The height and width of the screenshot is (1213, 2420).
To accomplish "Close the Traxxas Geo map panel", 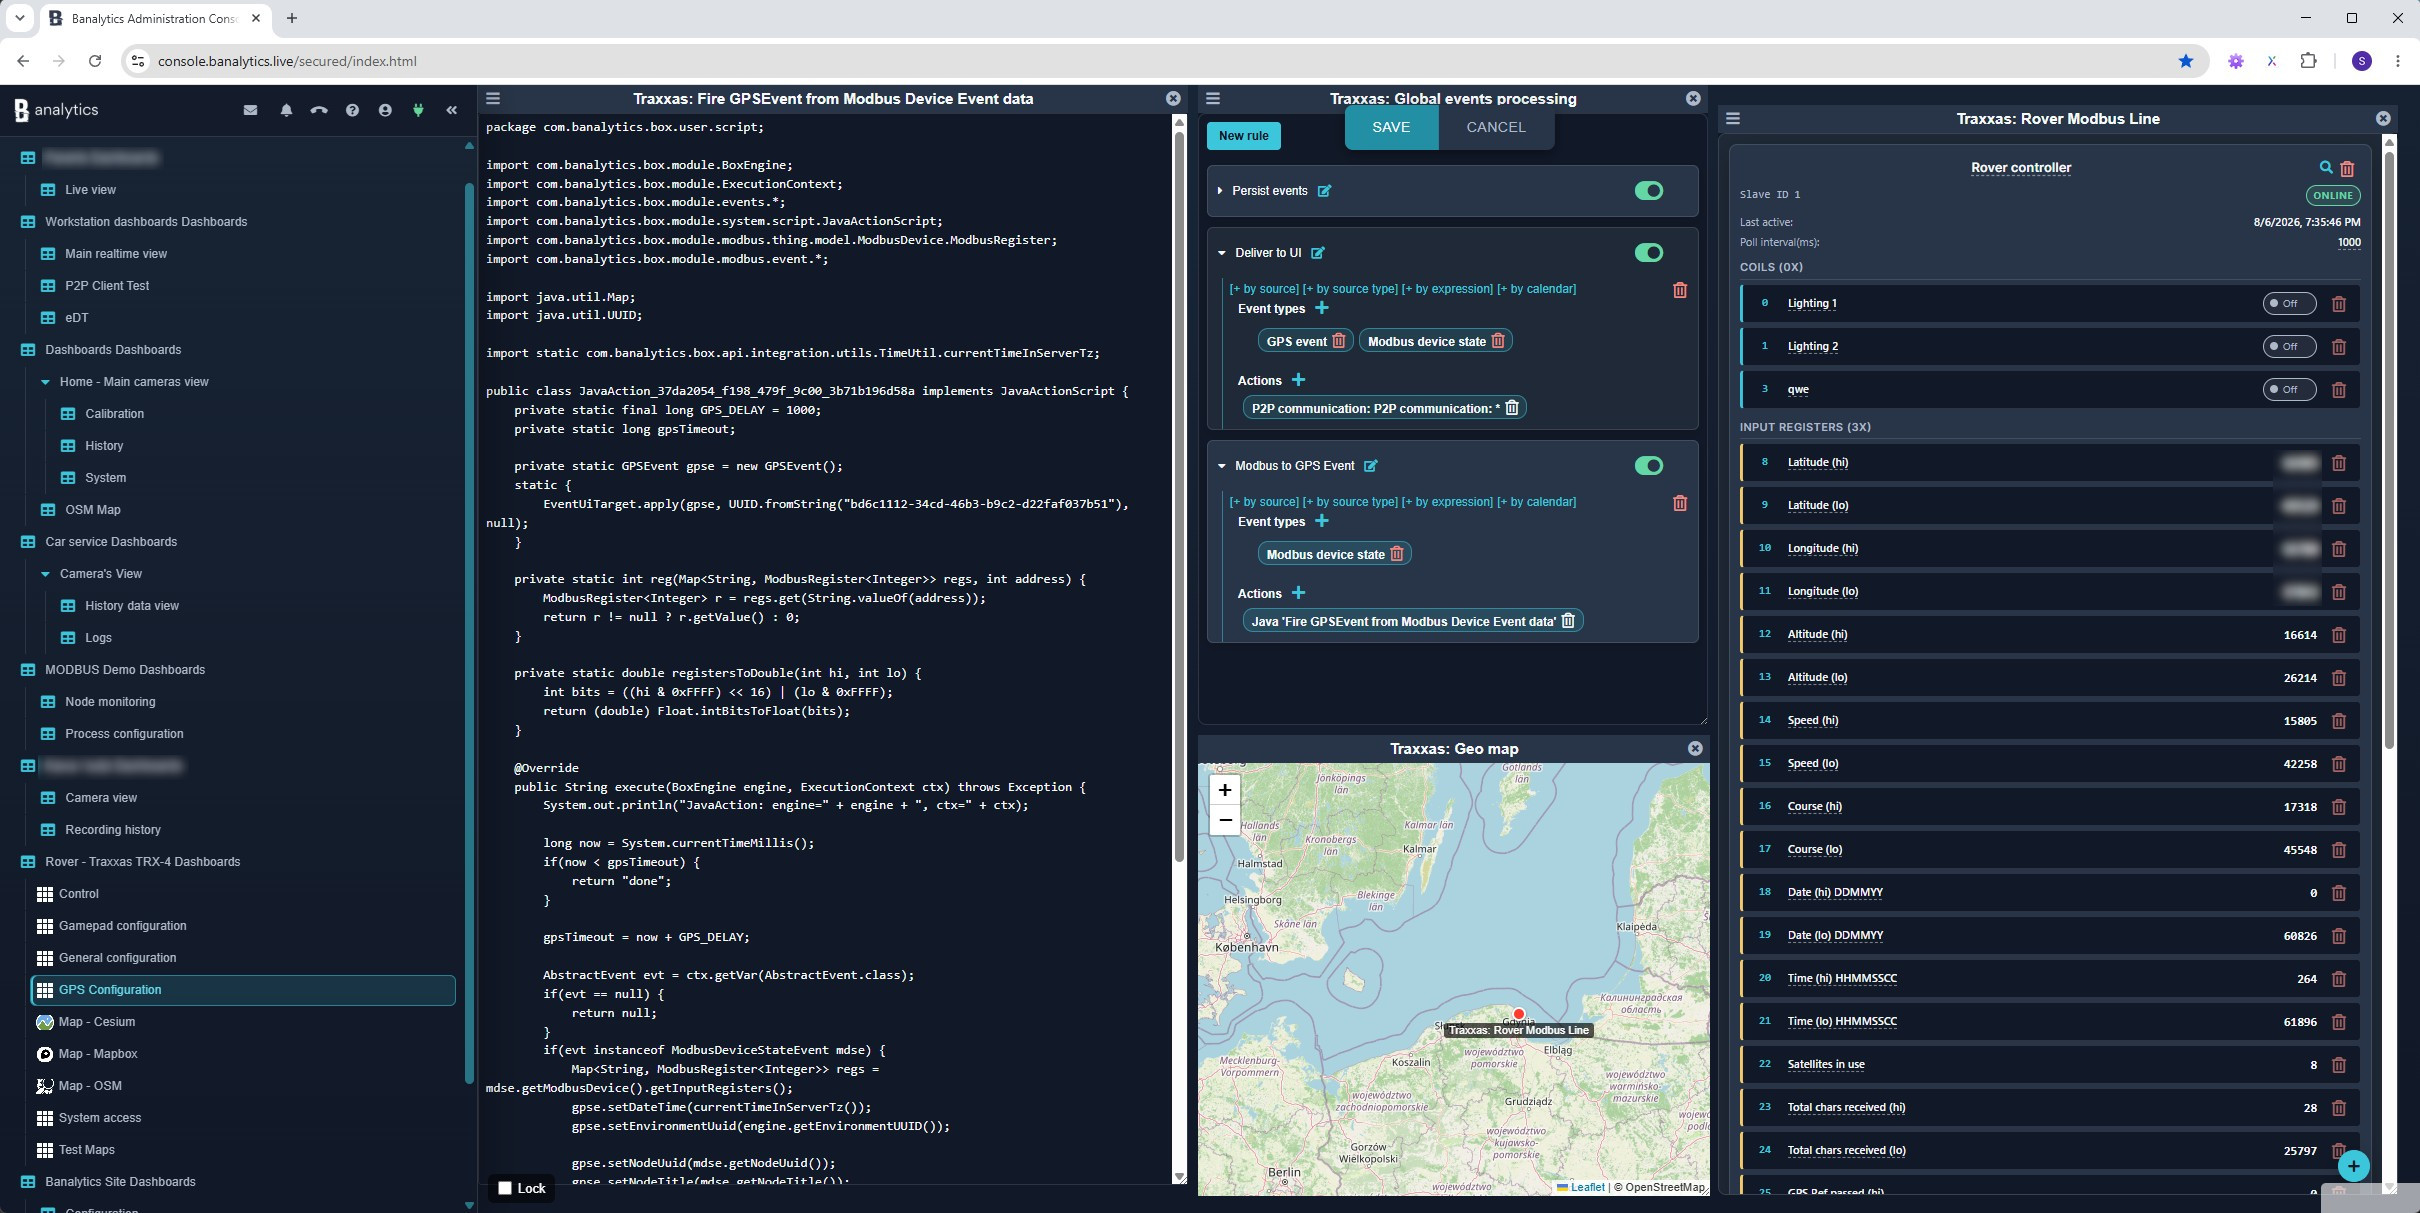I will [1695, 748].
